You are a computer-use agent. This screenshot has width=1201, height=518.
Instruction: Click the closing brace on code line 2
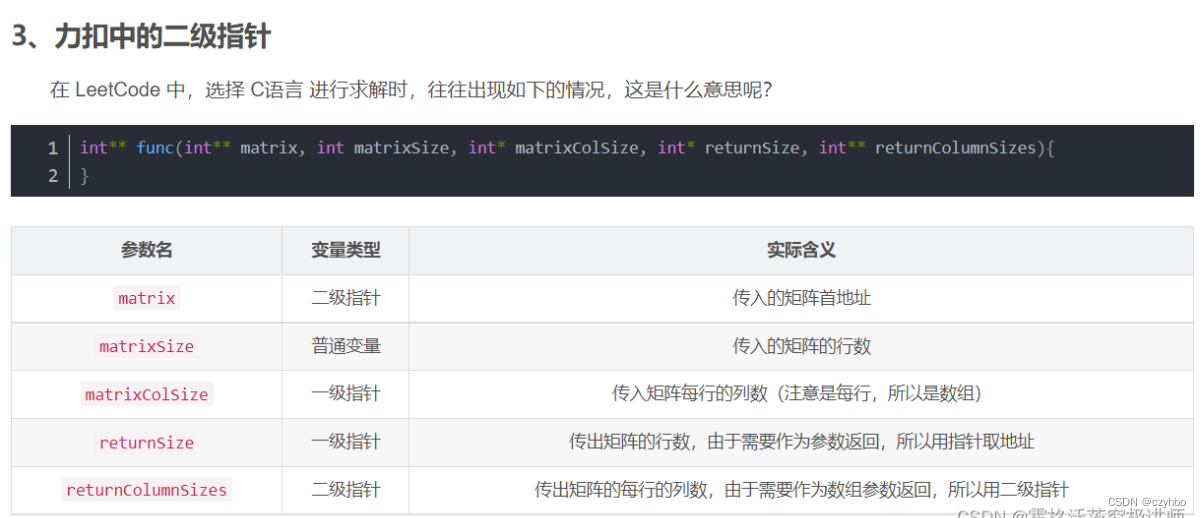point(85,176)
